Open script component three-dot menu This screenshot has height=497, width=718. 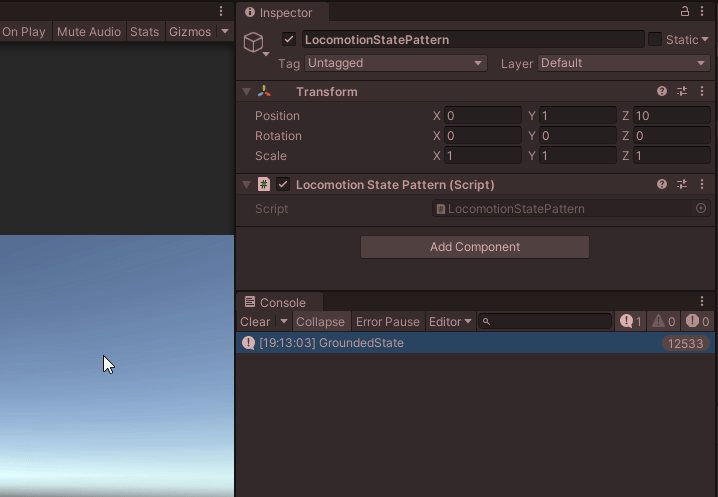click(702, 184)
